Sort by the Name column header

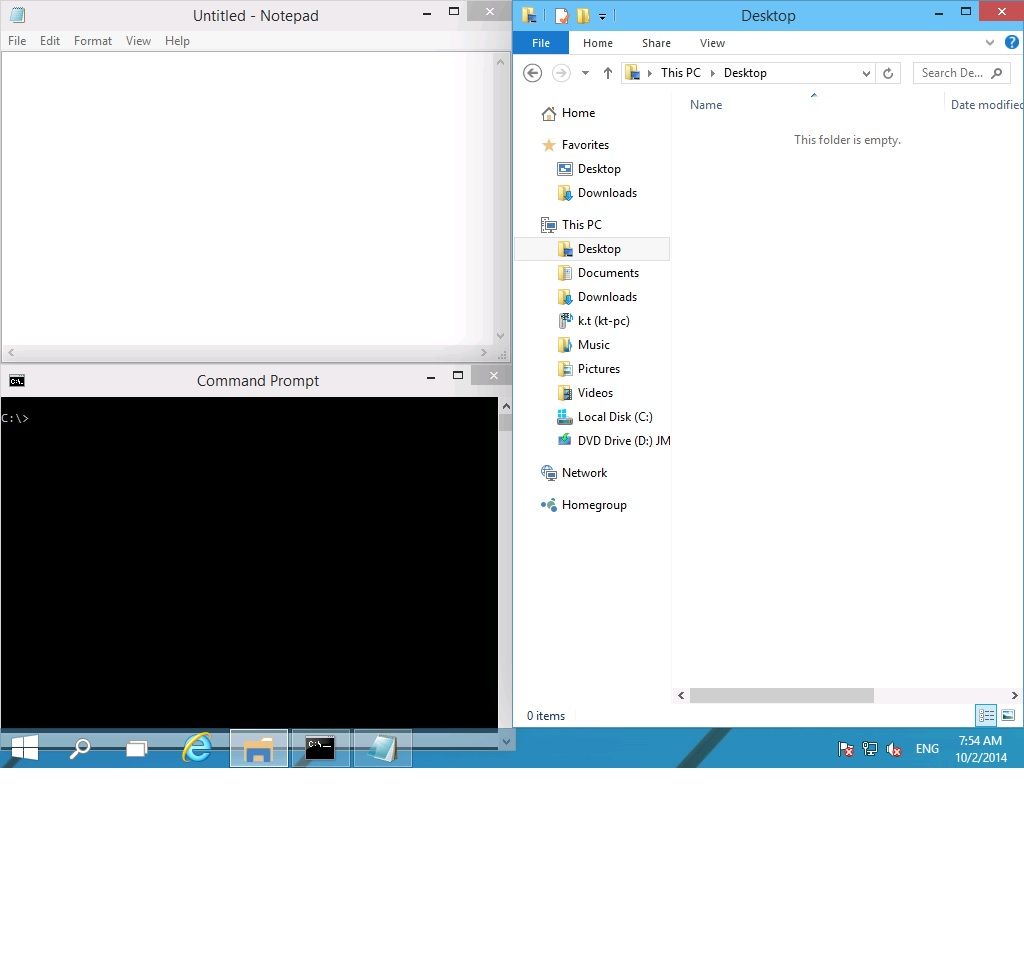tap(706, 104)
